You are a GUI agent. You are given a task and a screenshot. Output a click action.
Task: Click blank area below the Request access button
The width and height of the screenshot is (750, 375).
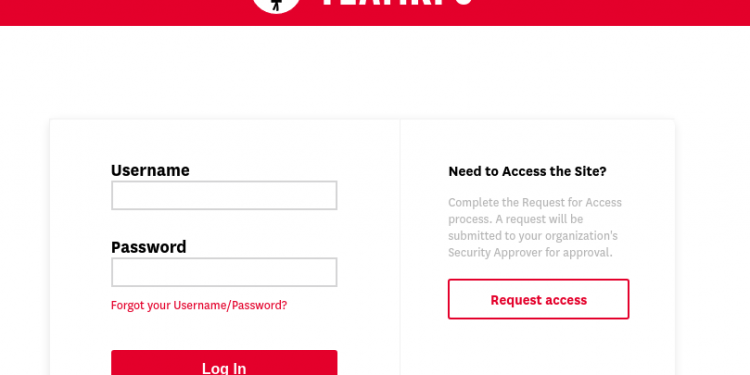pos(538,347)
